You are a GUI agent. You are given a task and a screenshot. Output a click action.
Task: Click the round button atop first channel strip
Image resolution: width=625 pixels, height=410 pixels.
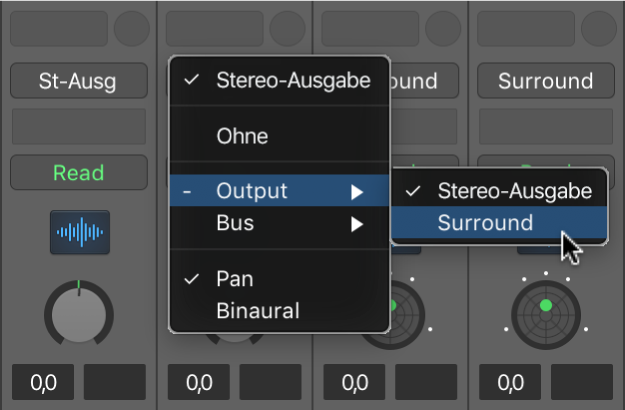click(132, 29)
